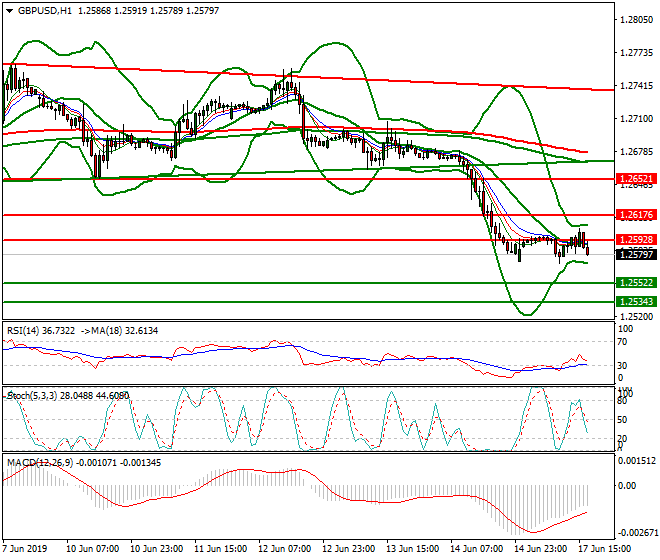Click the 1.27100 price scale value
Screen dimensions: 660x560
tap(636, 119)
